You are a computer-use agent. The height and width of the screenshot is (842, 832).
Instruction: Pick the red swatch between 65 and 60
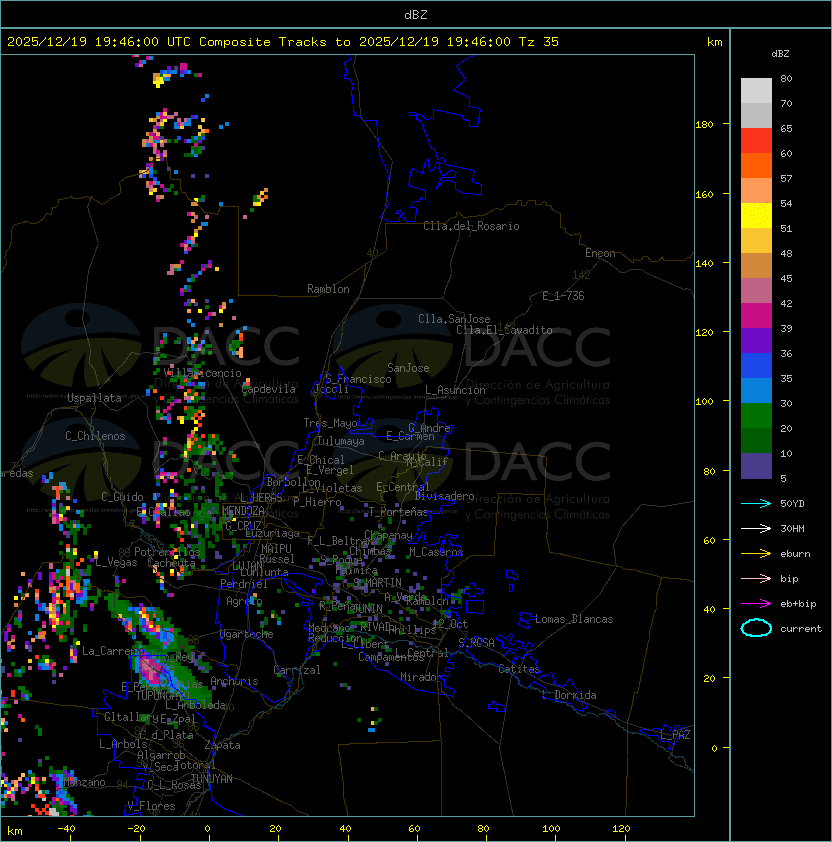pos(756,141)
